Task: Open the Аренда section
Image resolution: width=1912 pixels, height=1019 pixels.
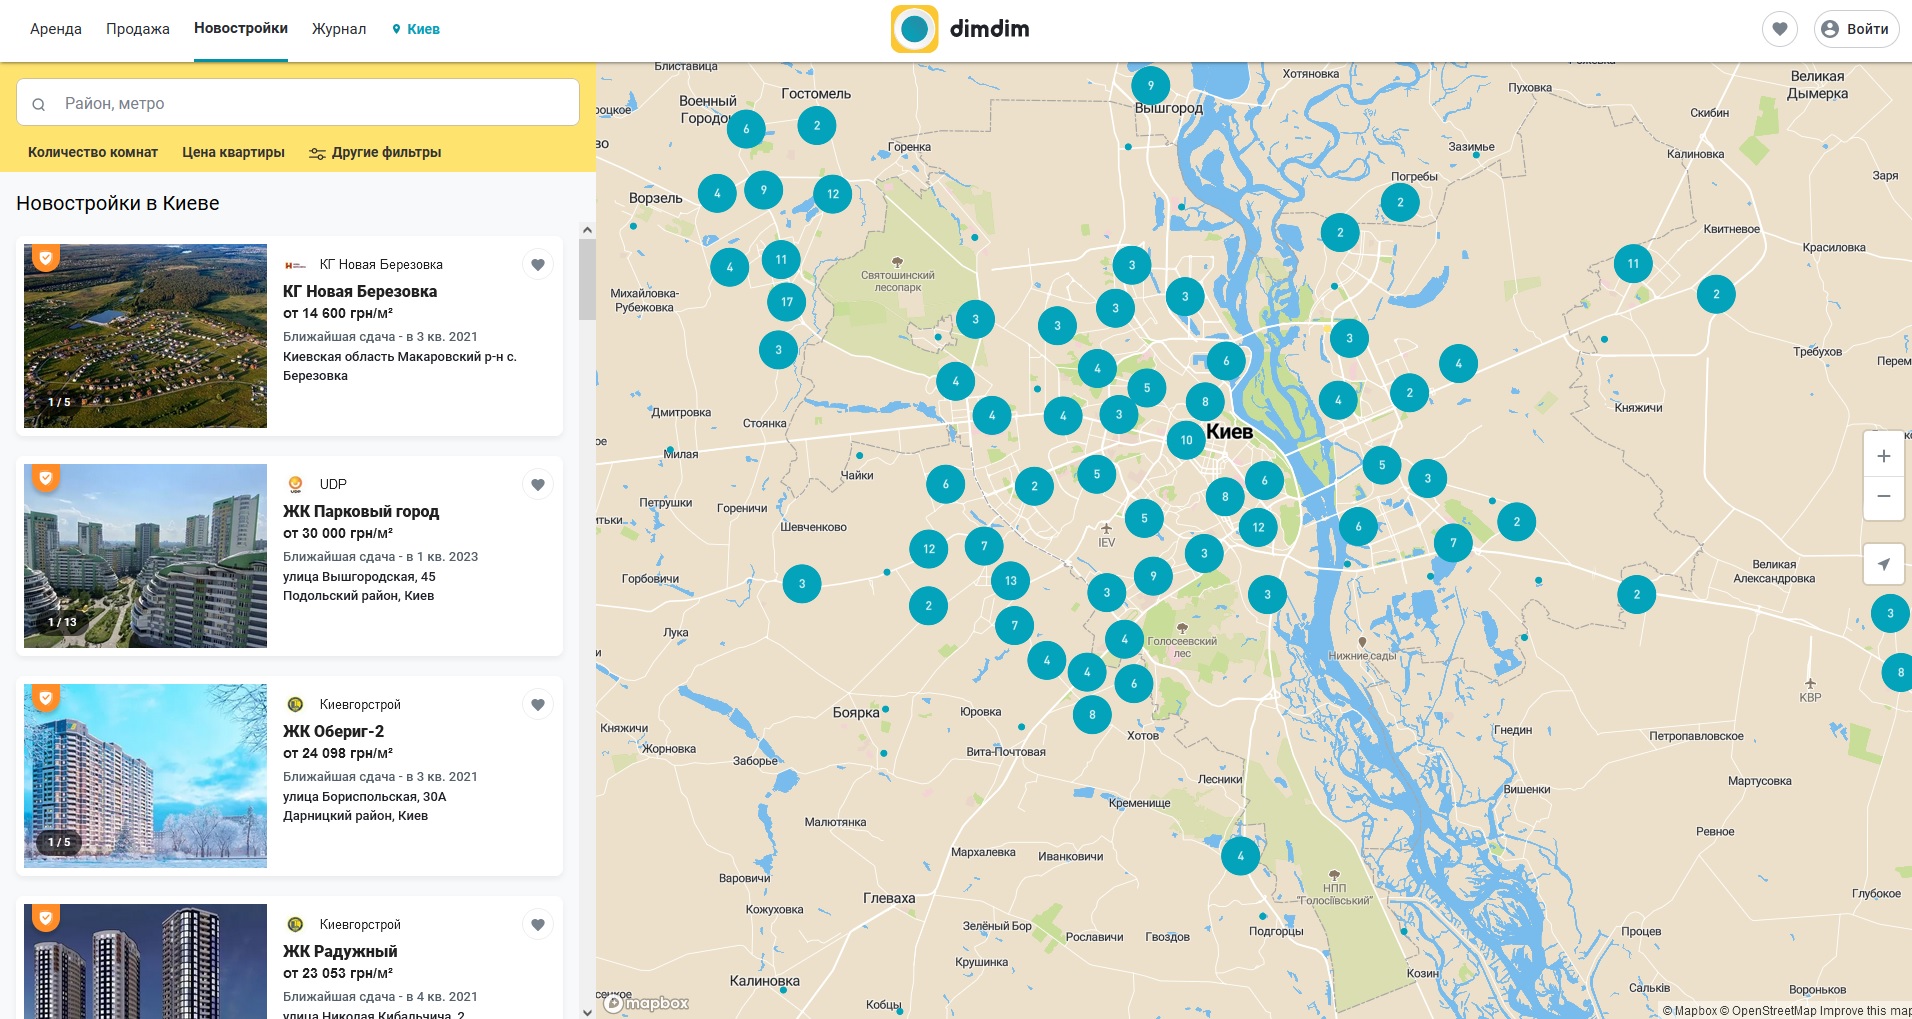Action: tap(56, 29)
